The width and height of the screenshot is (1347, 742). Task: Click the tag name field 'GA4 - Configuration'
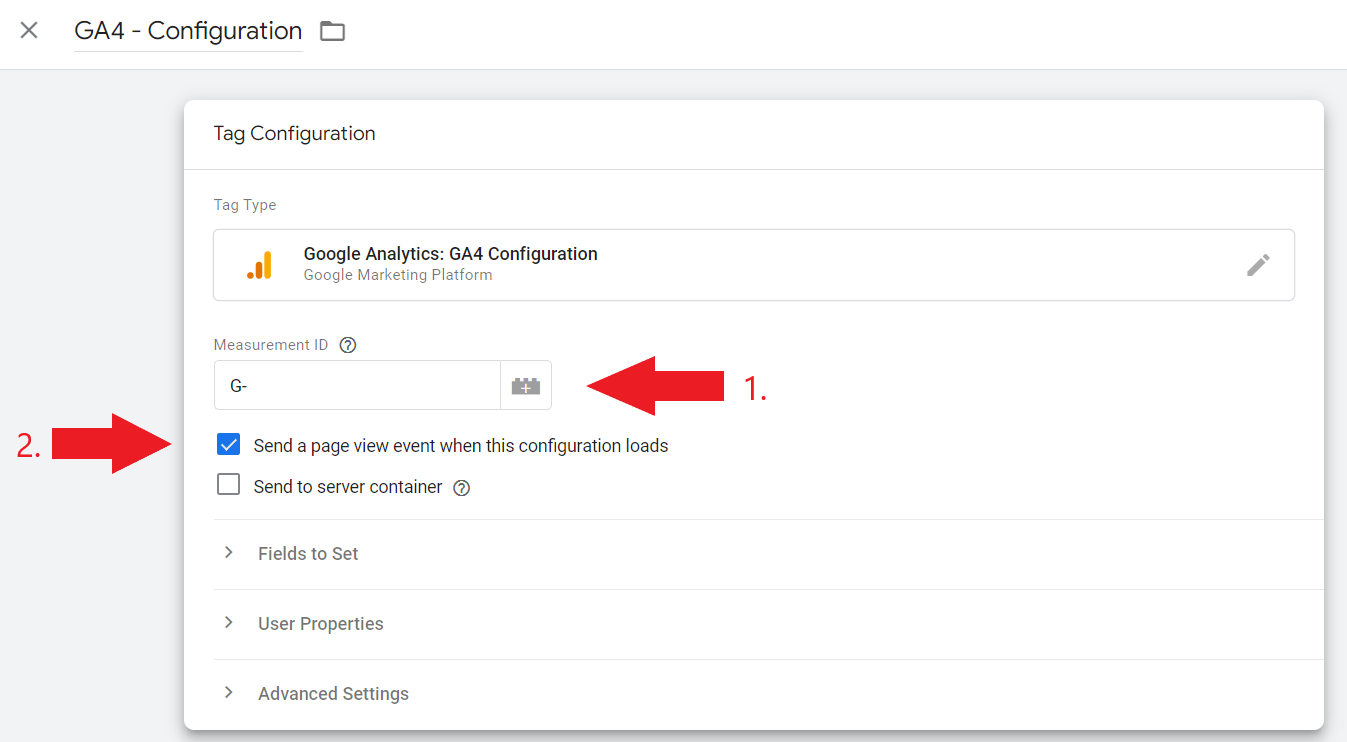pos(188,31)
